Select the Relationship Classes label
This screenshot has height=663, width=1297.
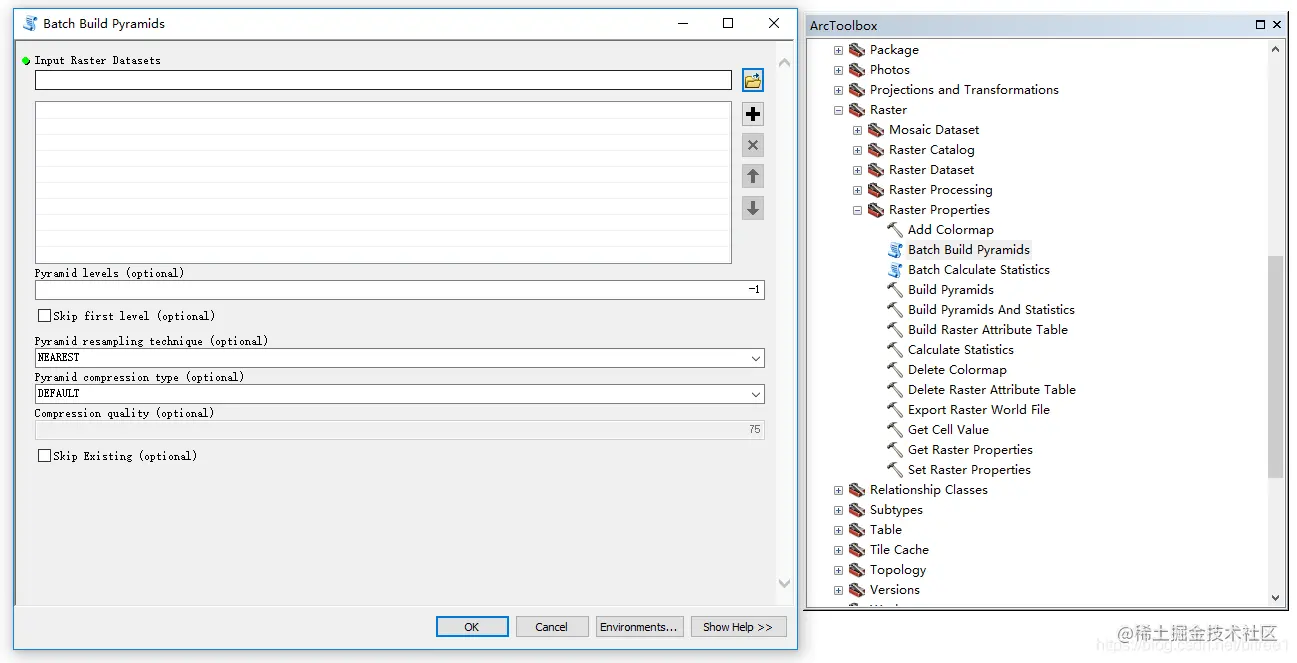[x=929, y=490]
